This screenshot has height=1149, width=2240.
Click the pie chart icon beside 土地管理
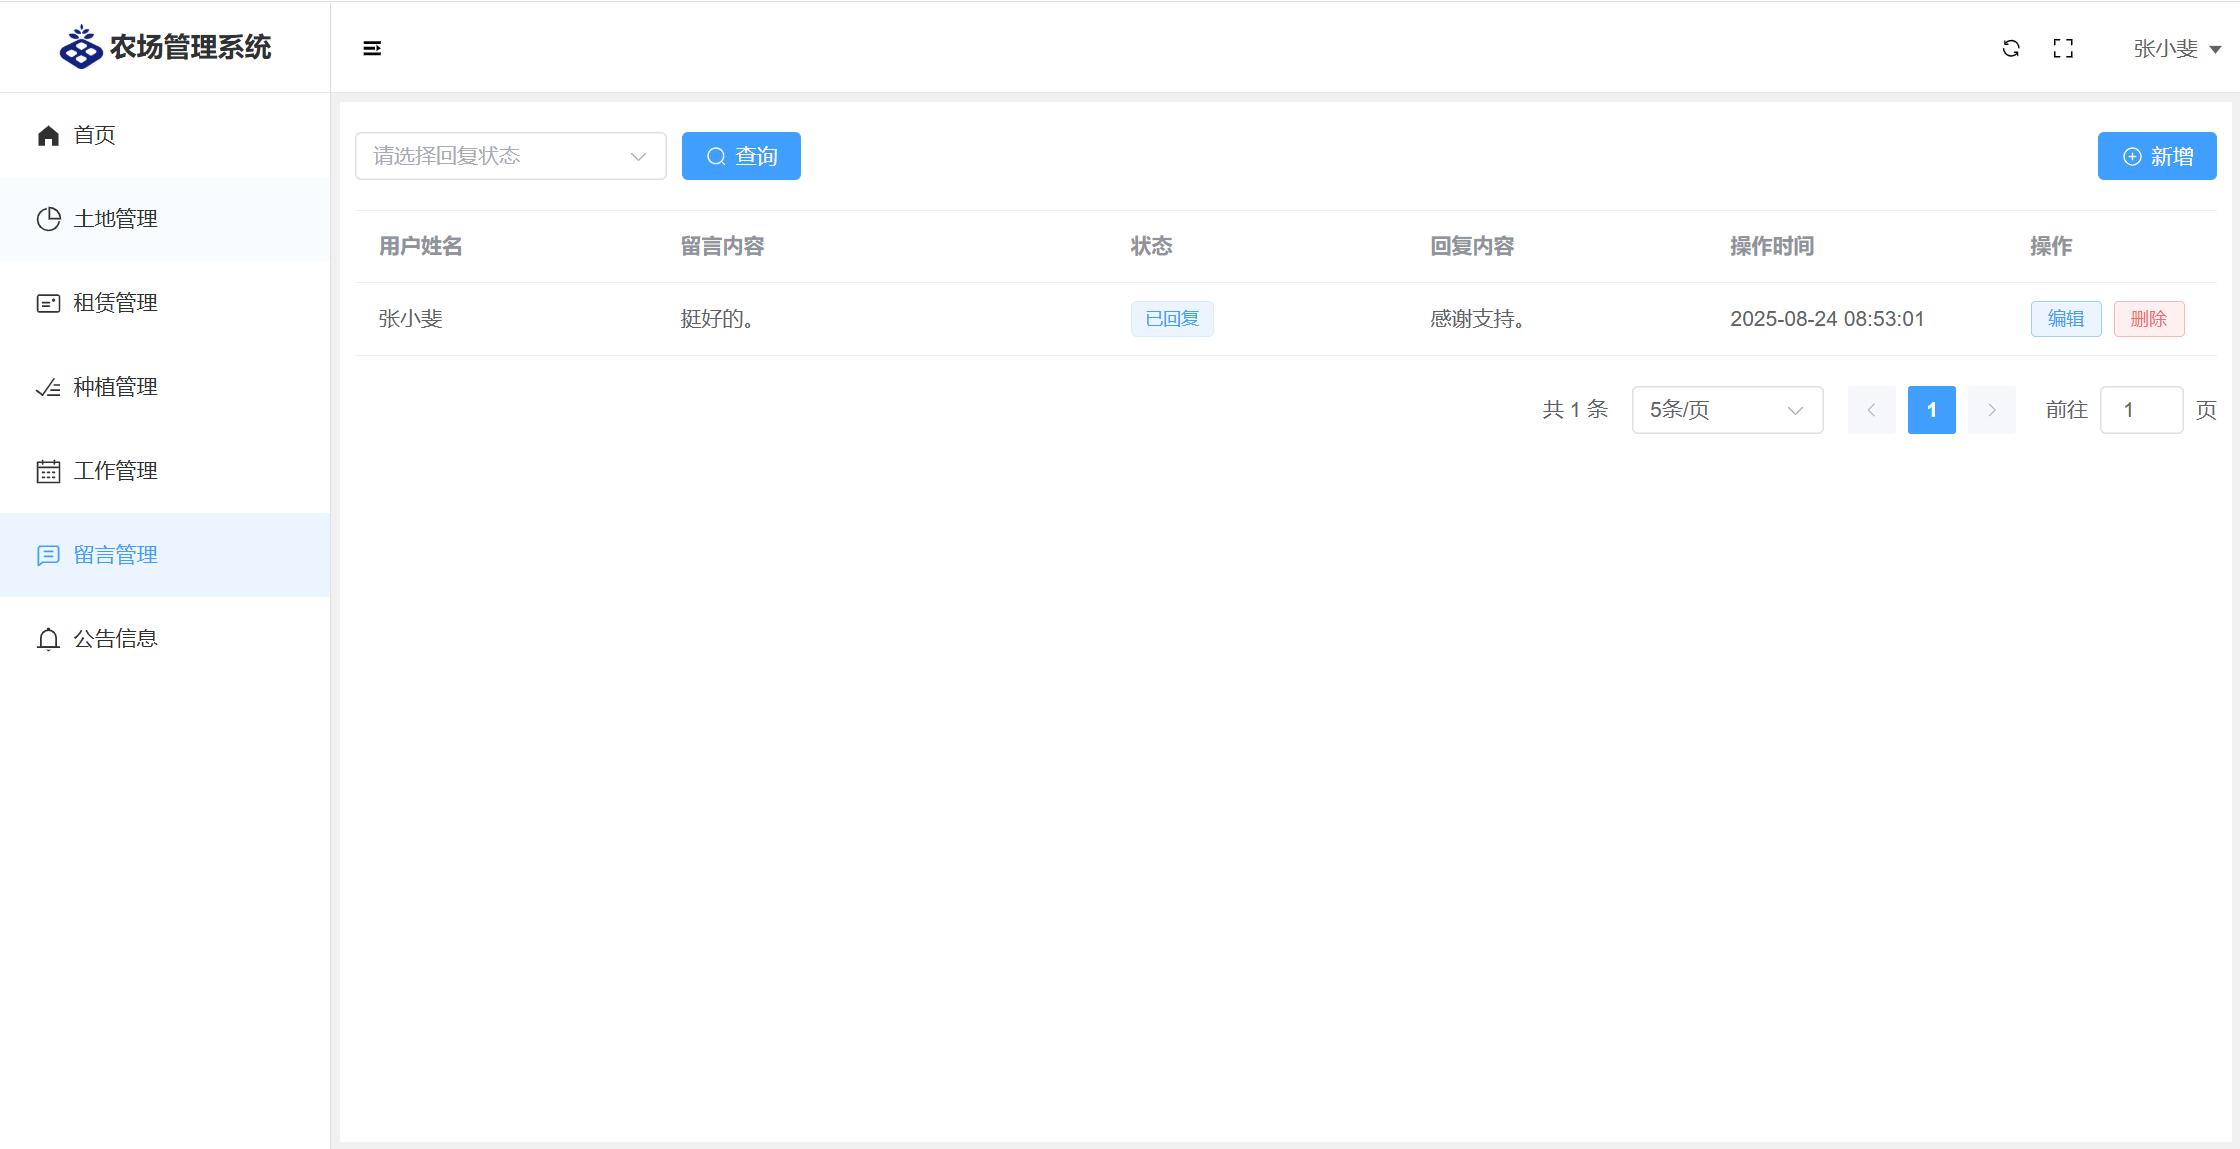(48, 219)
